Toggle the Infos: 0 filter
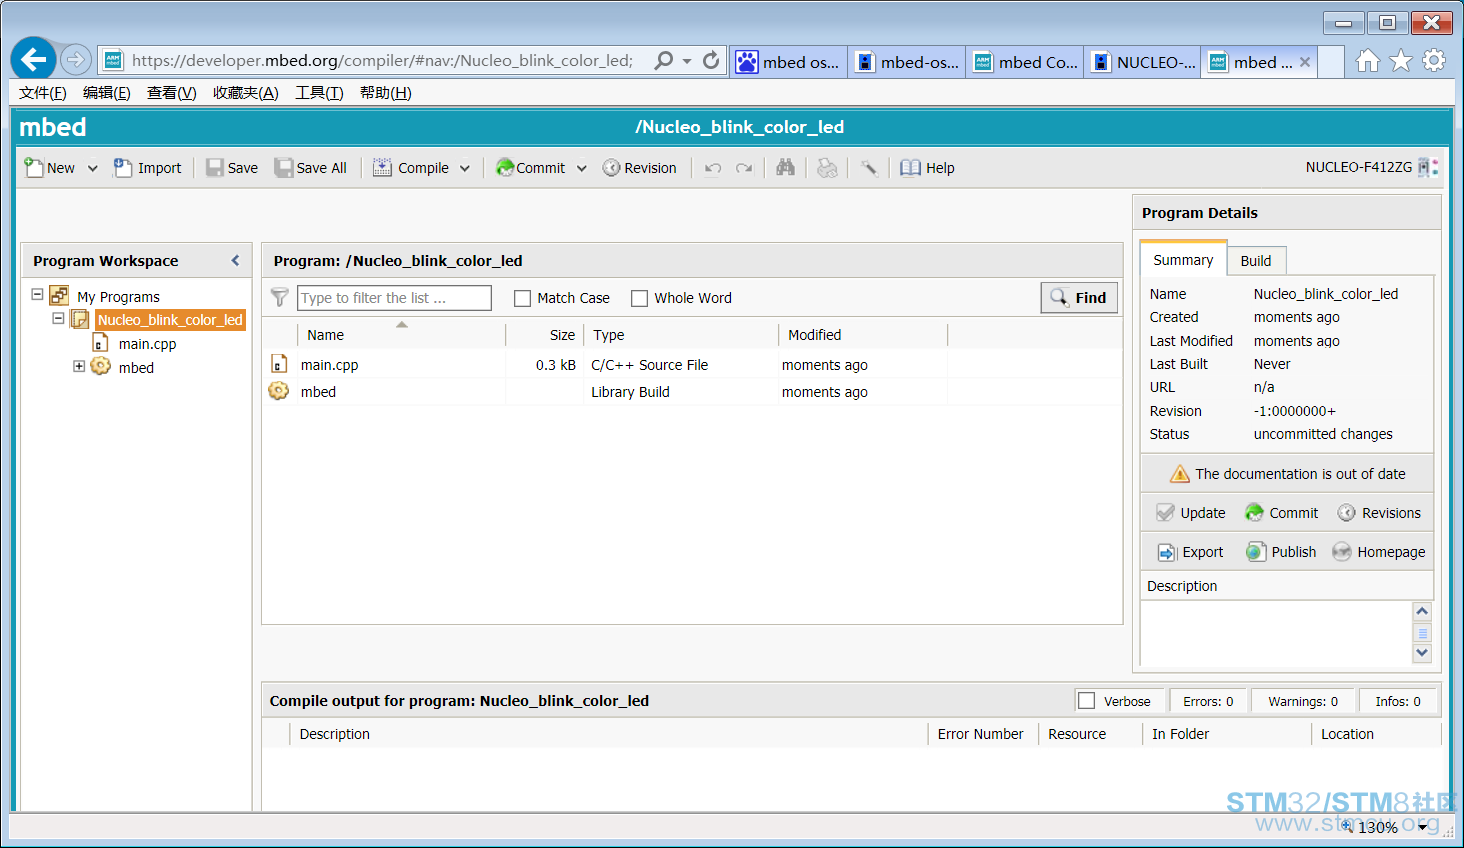Viewport: 1464px width, 848px height. tap(1397, 701)
